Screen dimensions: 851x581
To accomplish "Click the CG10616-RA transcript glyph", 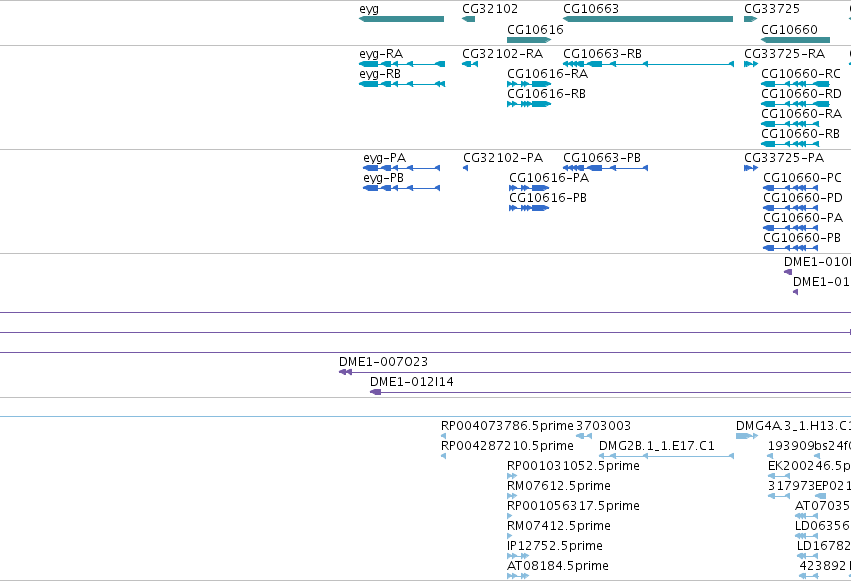I will [529, 84].
